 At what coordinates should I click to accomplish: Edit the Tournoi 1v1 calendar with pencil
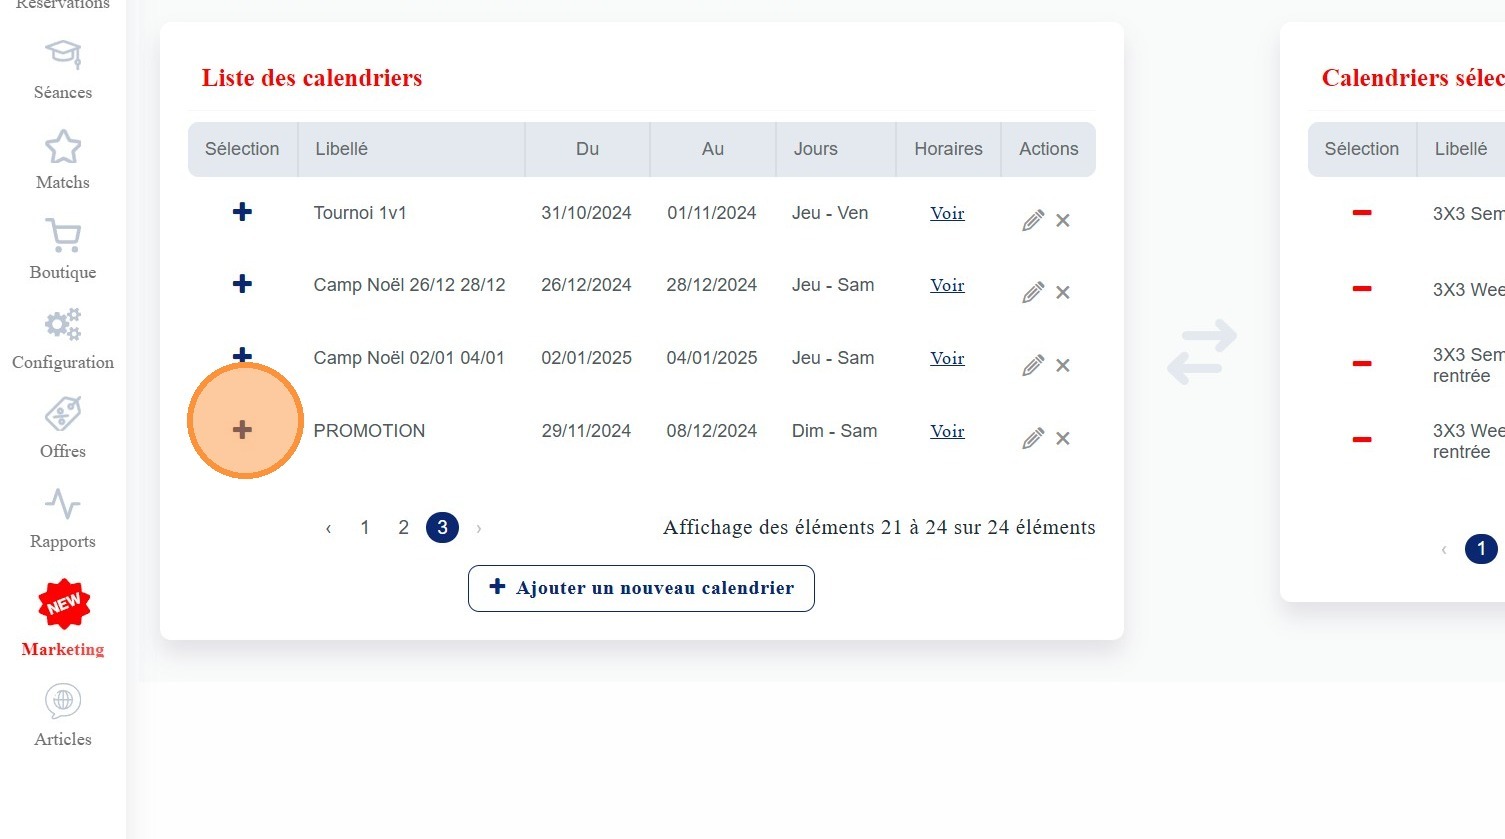click(1033, 221)
